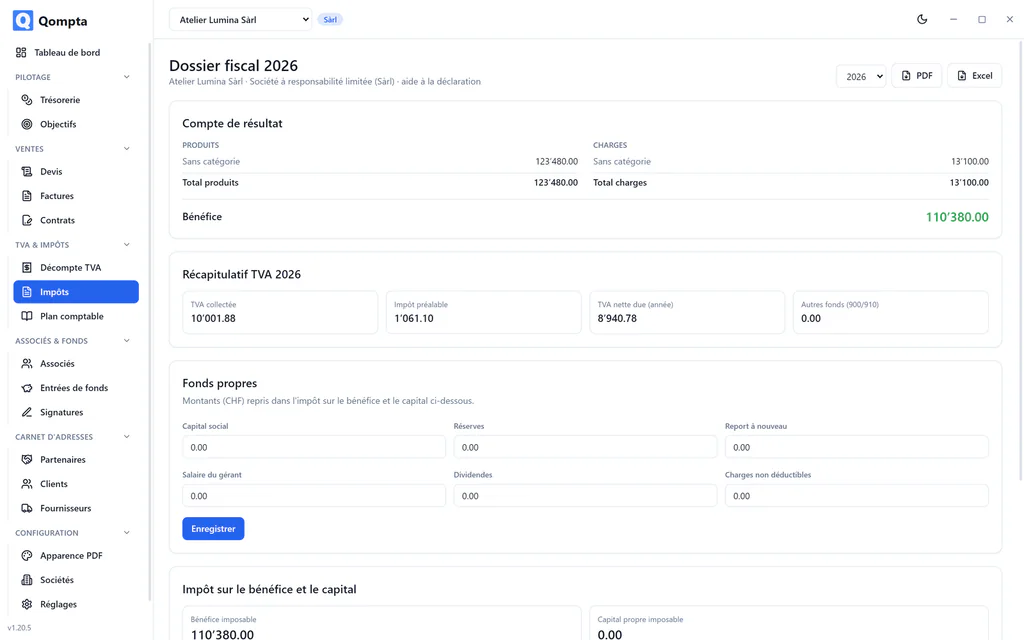Open the Tableau de bord page
The width and height of the screenshot is (1024, 640).
pos(76,52)
